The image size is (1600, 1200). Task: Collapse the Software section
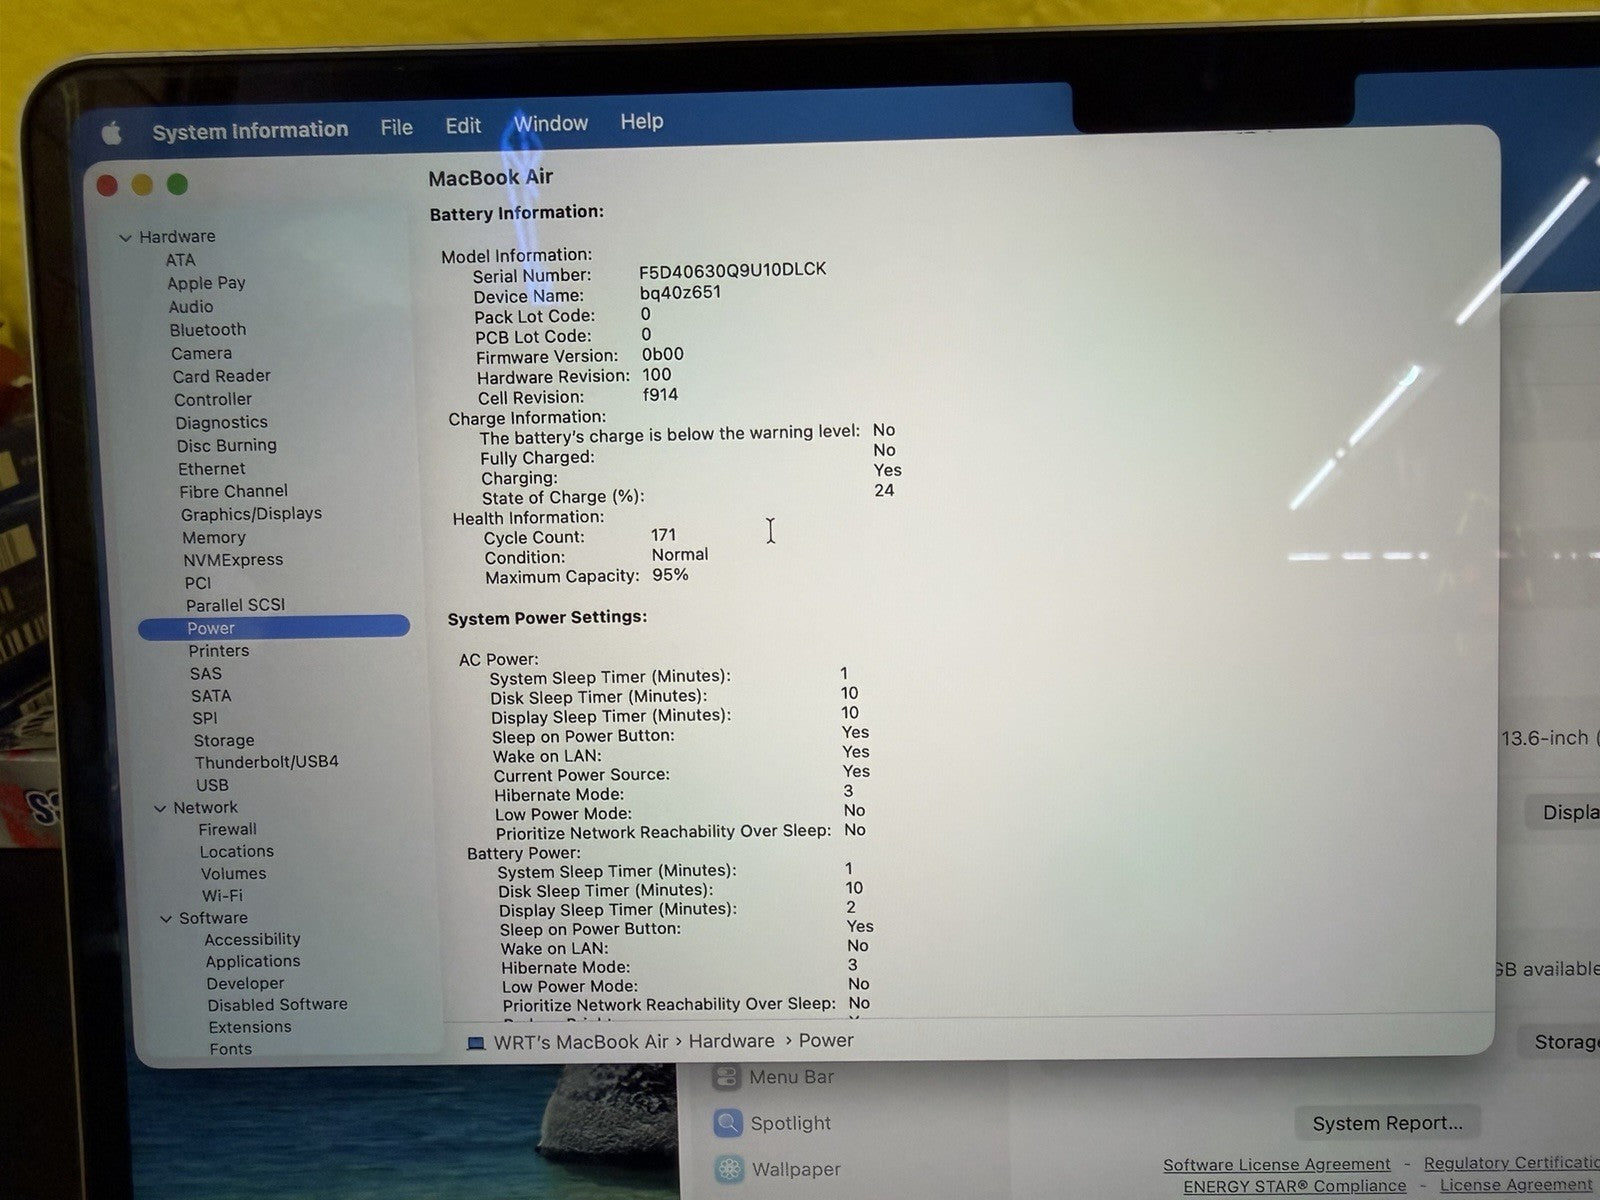(166, 918)
